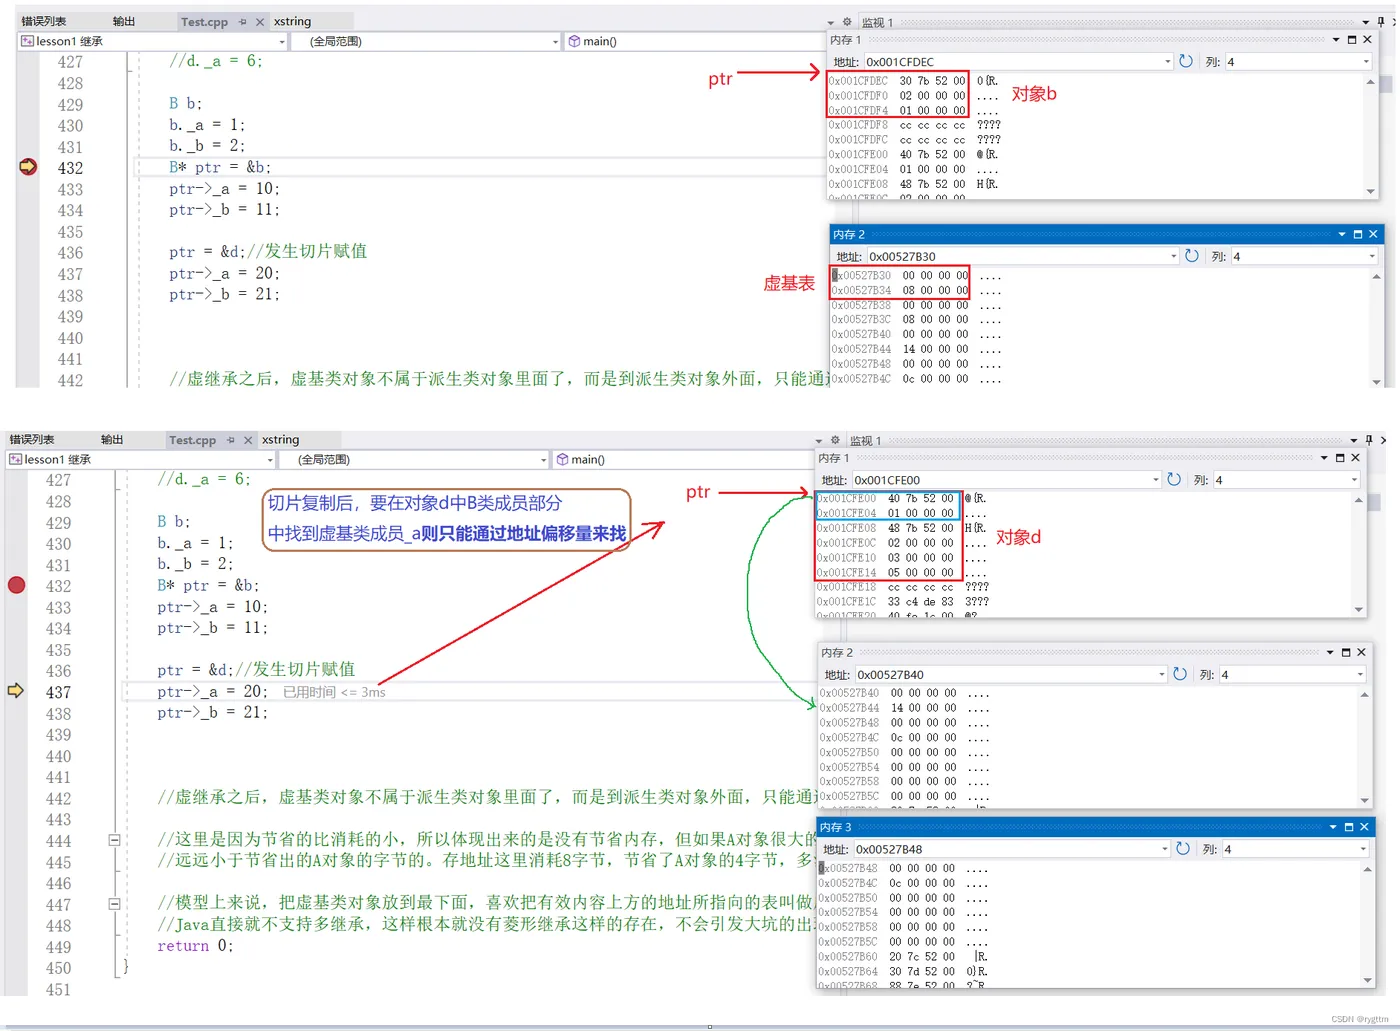Click the 已用时间 <= 3ms perf tip

[x=334, y=692]
